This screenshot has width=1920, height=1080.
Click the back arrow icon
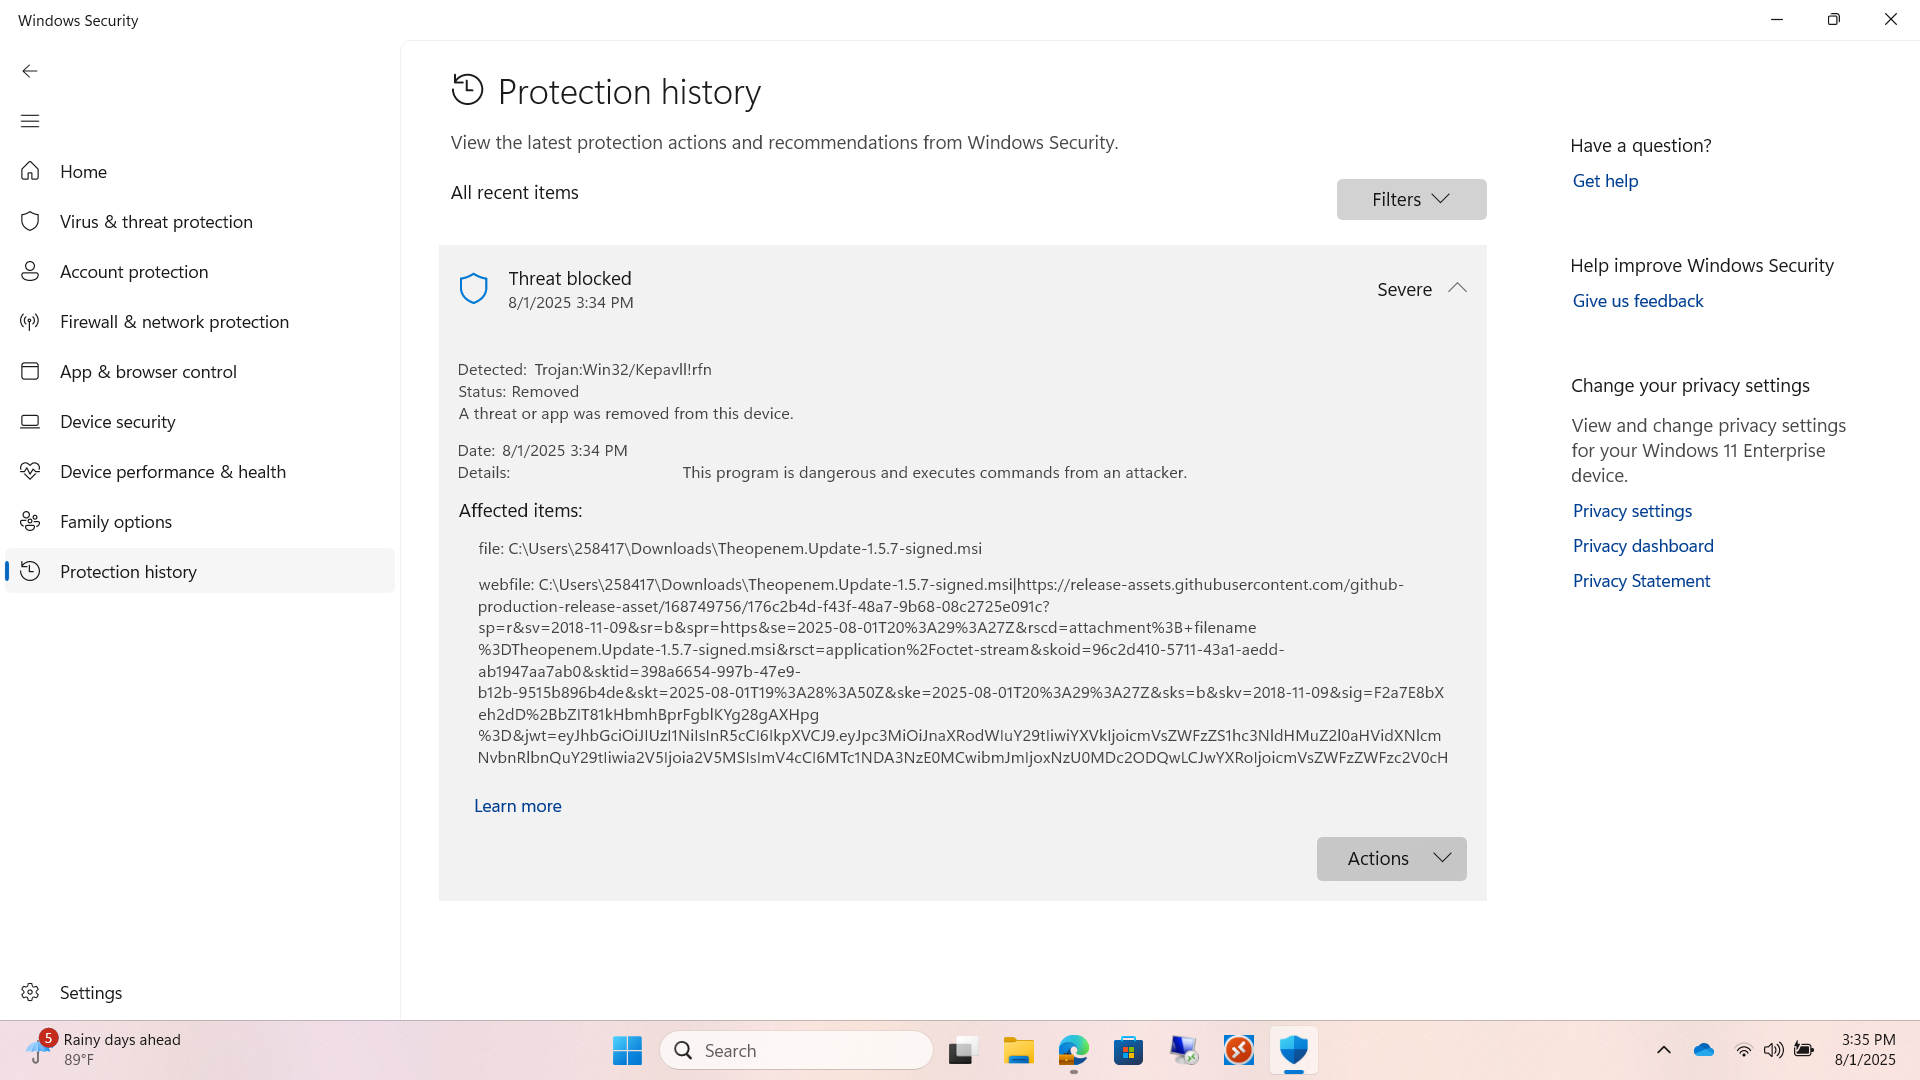pyautogui.click(x=30, y=71)
